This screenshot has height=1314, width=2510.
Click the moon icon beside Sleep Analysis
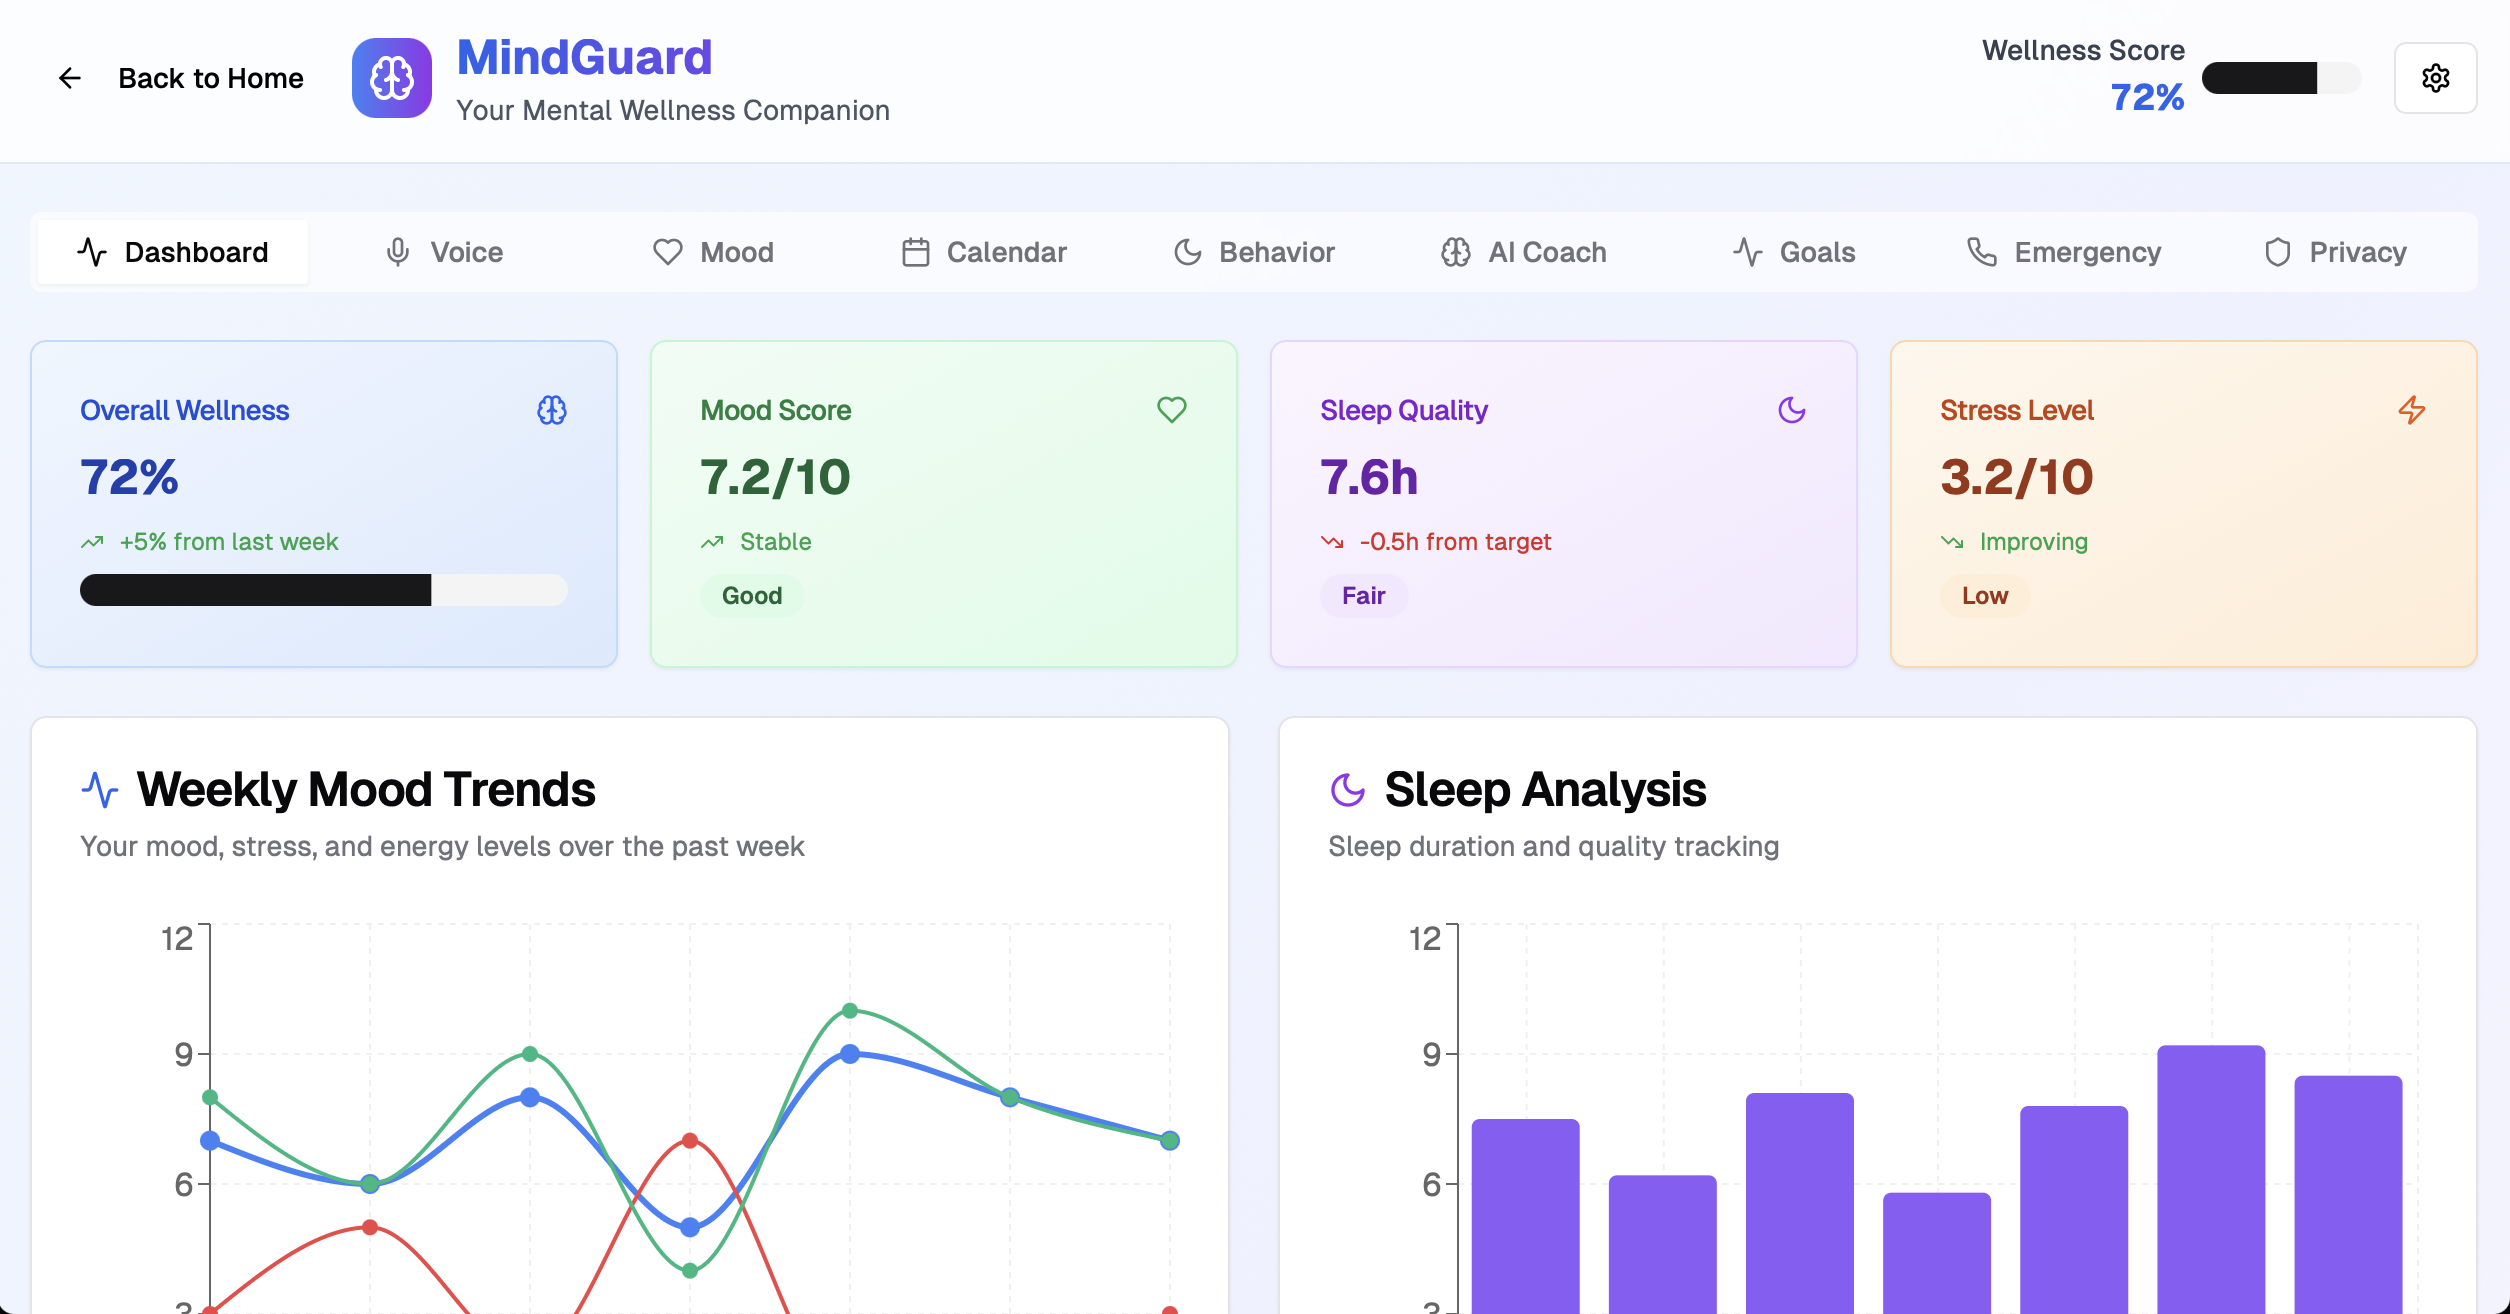coord(1347,790)
